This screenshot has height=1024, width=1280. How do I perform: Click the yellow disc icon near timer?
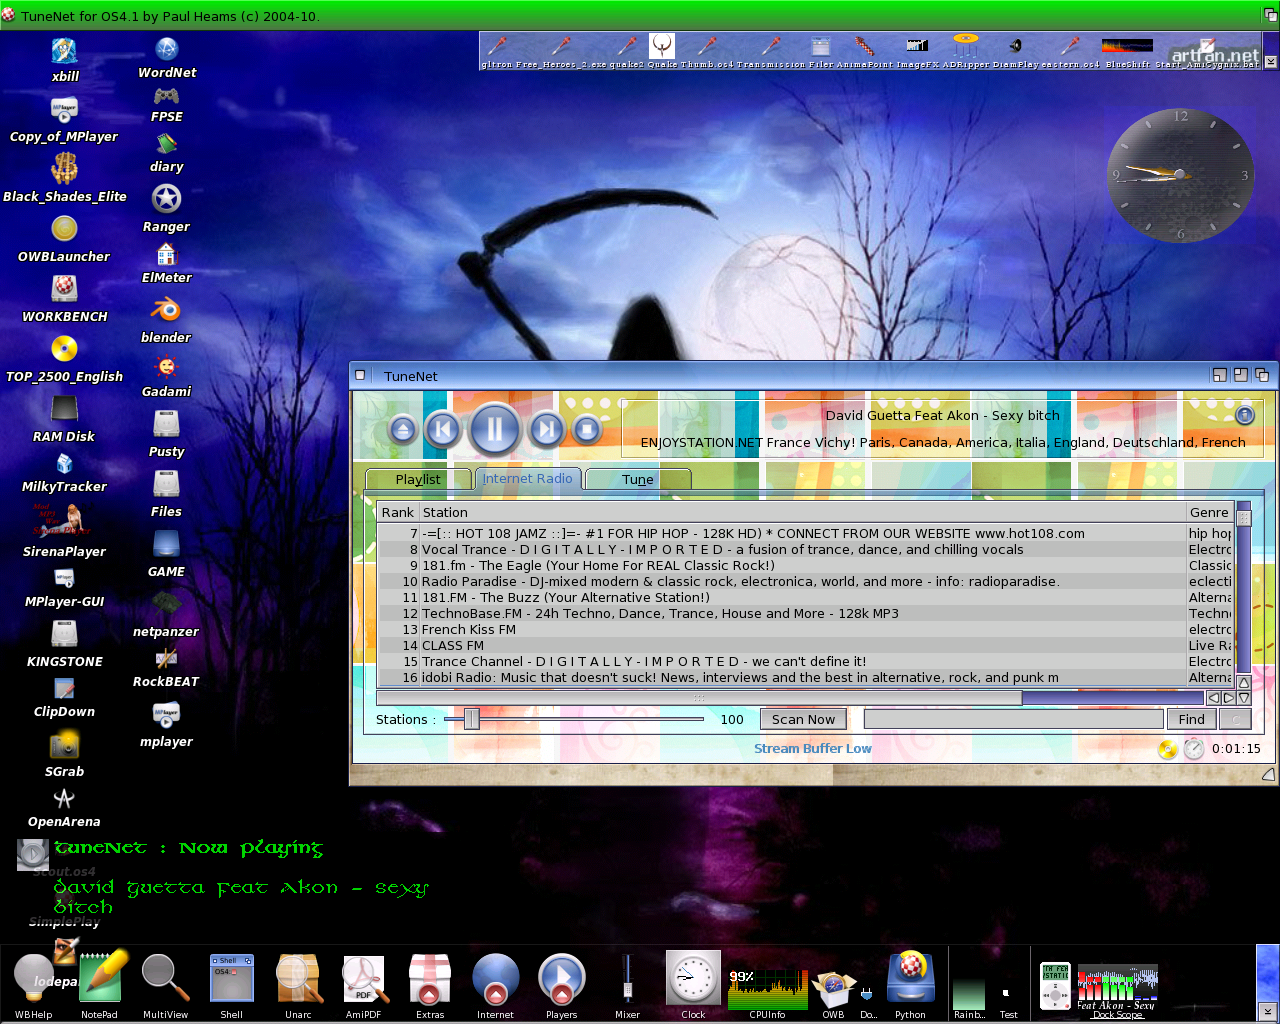[1168, 749]
